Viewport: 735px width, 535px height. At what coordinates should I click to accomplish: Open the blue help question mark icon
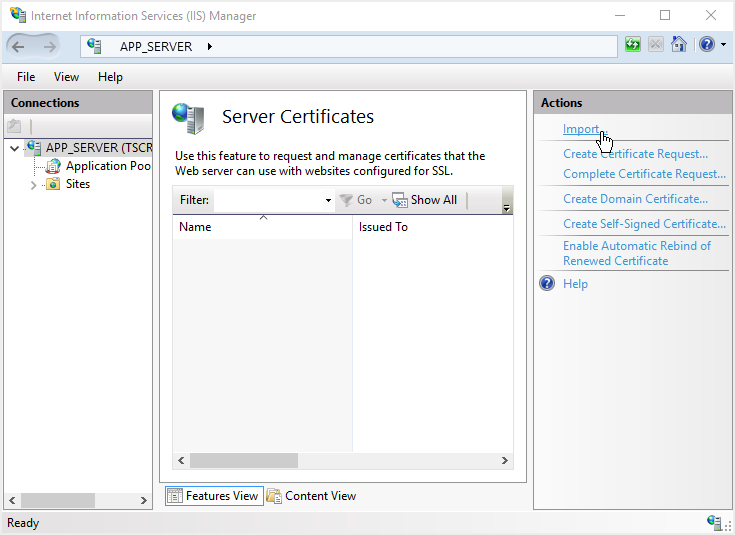[x=707, y=45]
